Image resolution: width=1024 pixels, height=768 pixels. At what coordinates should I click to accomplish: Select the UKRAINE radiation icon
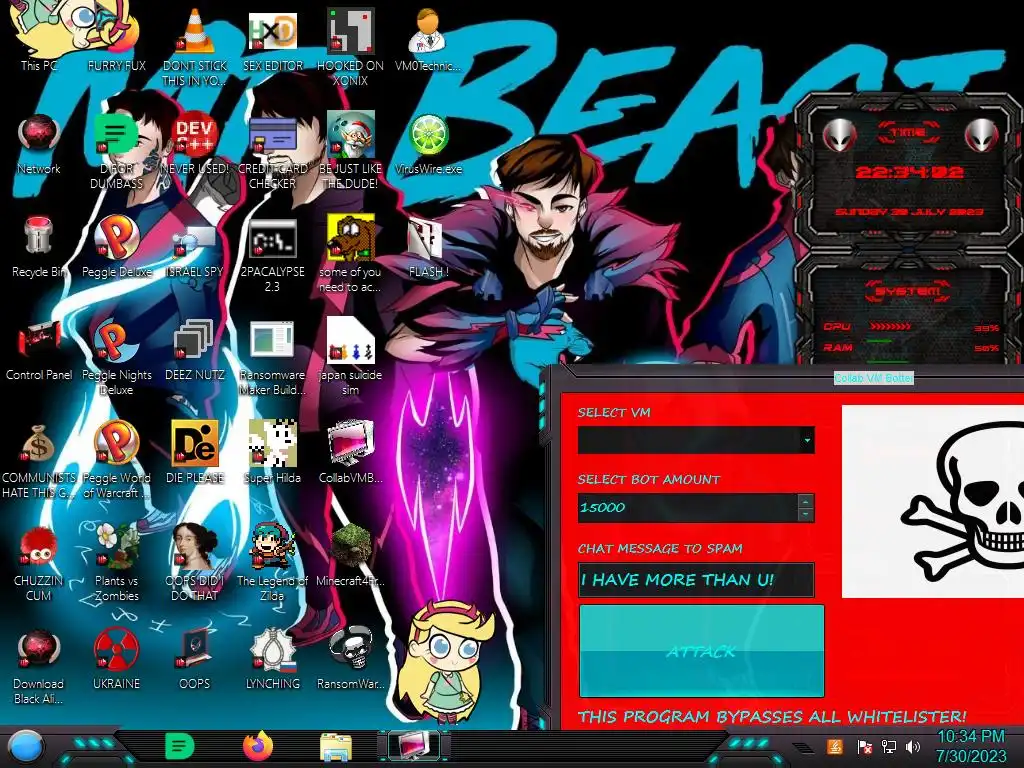(x=116, y=660)
